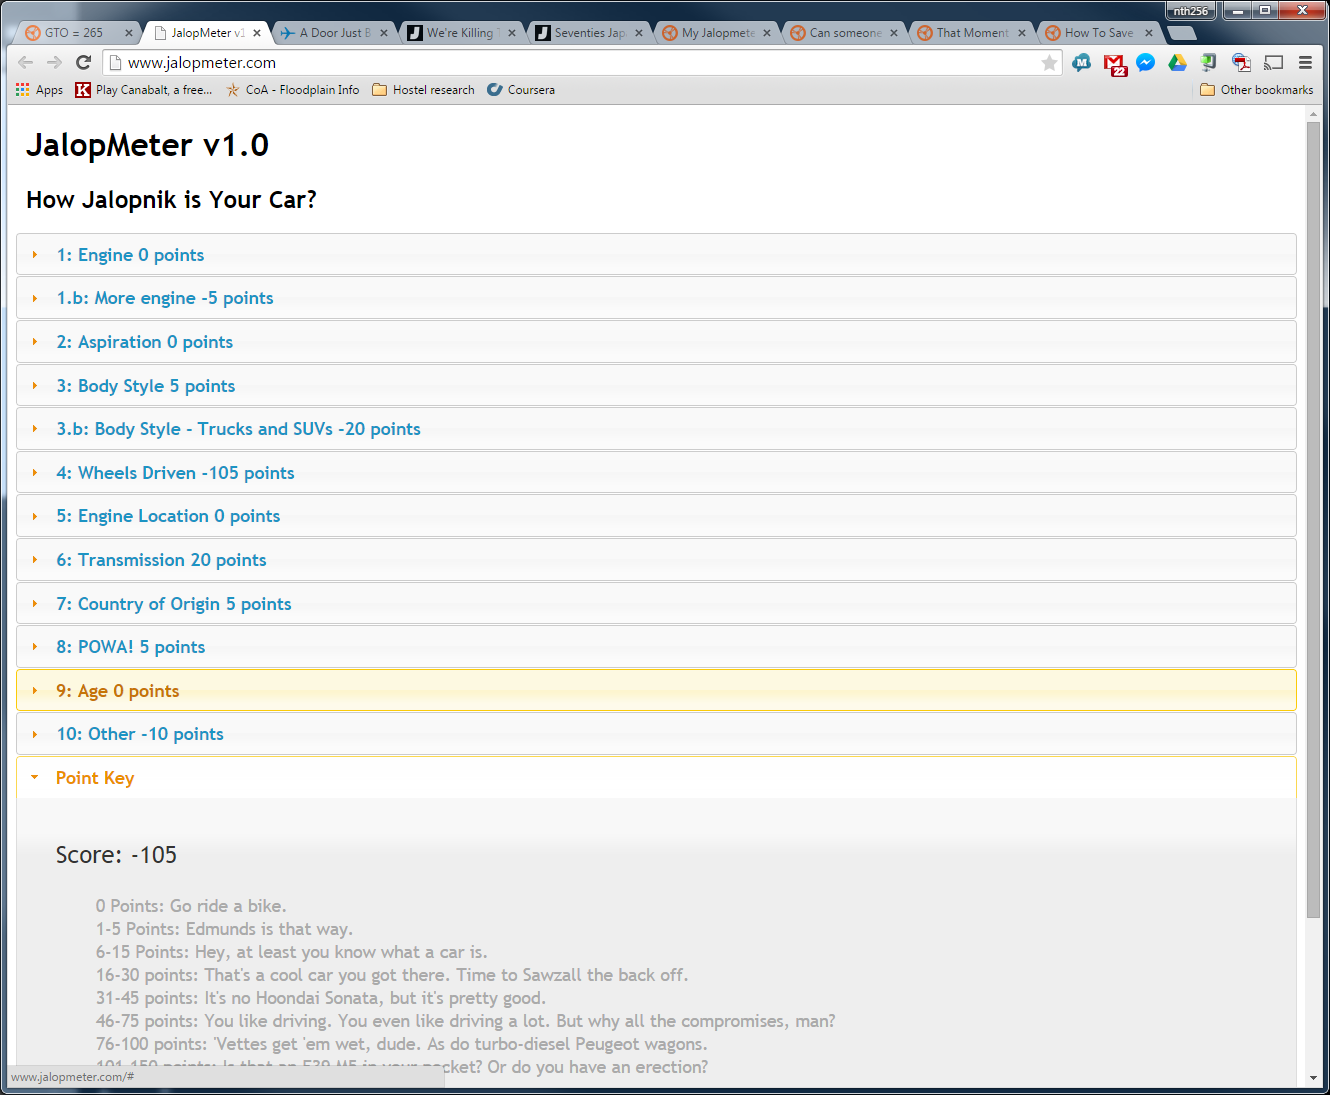Close the A Door Just B tab
The width and height of the screenshot is (1330, 1095).
point(384,33)
